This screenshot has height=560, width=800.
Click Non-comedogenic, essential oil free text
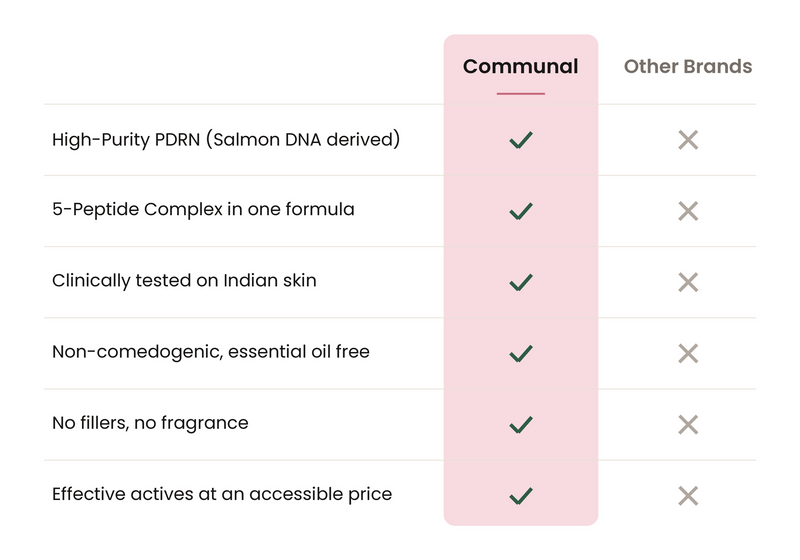coord(211,352)
